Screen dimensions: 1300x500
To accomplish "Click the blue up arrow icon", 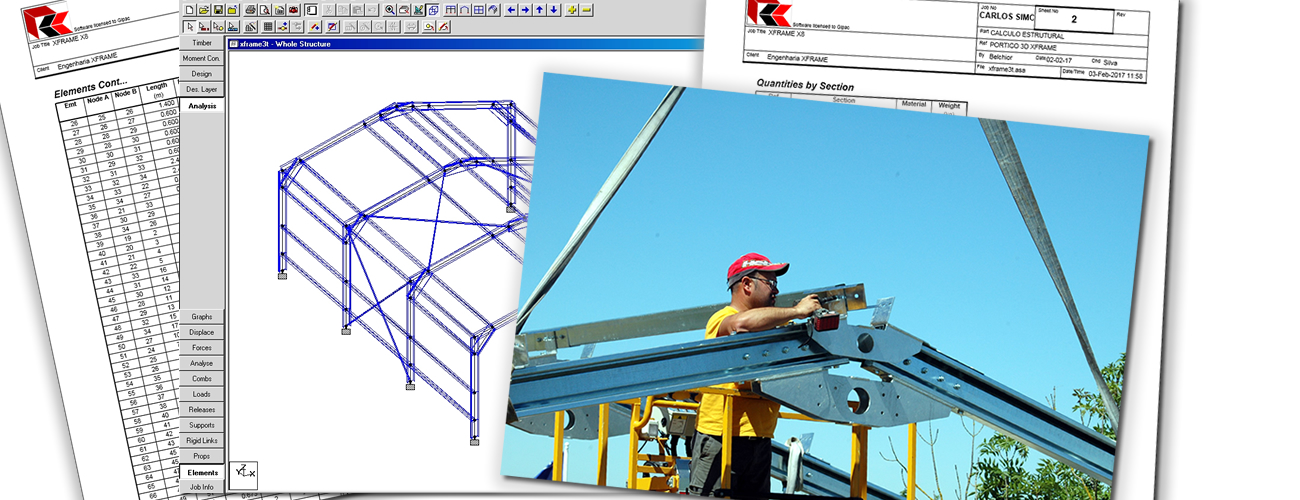I will [539, 10].
